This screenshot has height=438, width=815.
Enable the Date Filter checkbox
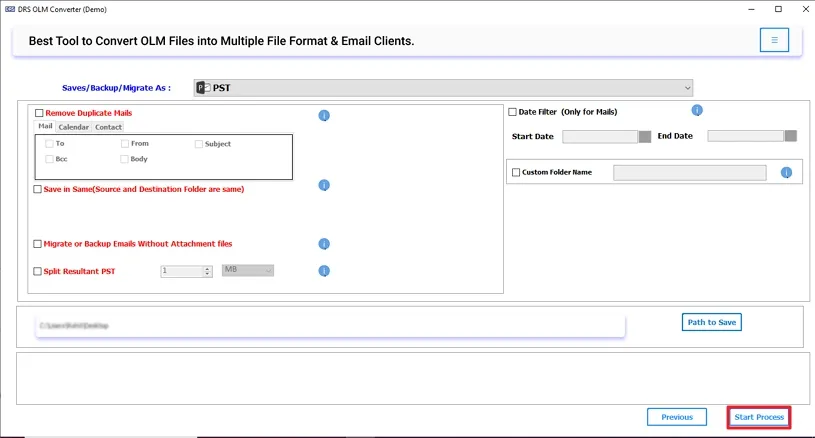point(513,112)
